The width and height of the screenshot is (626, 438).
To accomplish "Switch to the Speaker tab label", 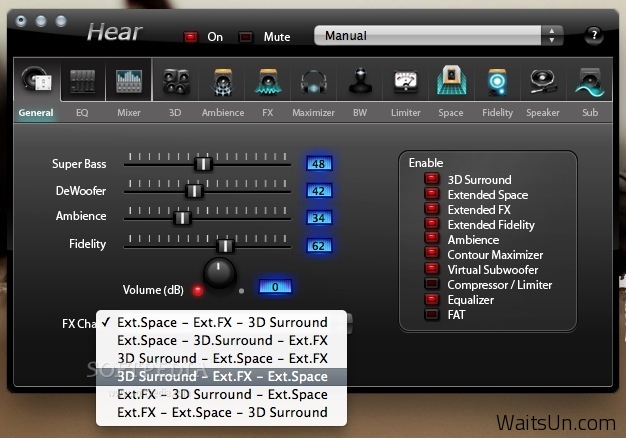I will (x=543, y=113).
